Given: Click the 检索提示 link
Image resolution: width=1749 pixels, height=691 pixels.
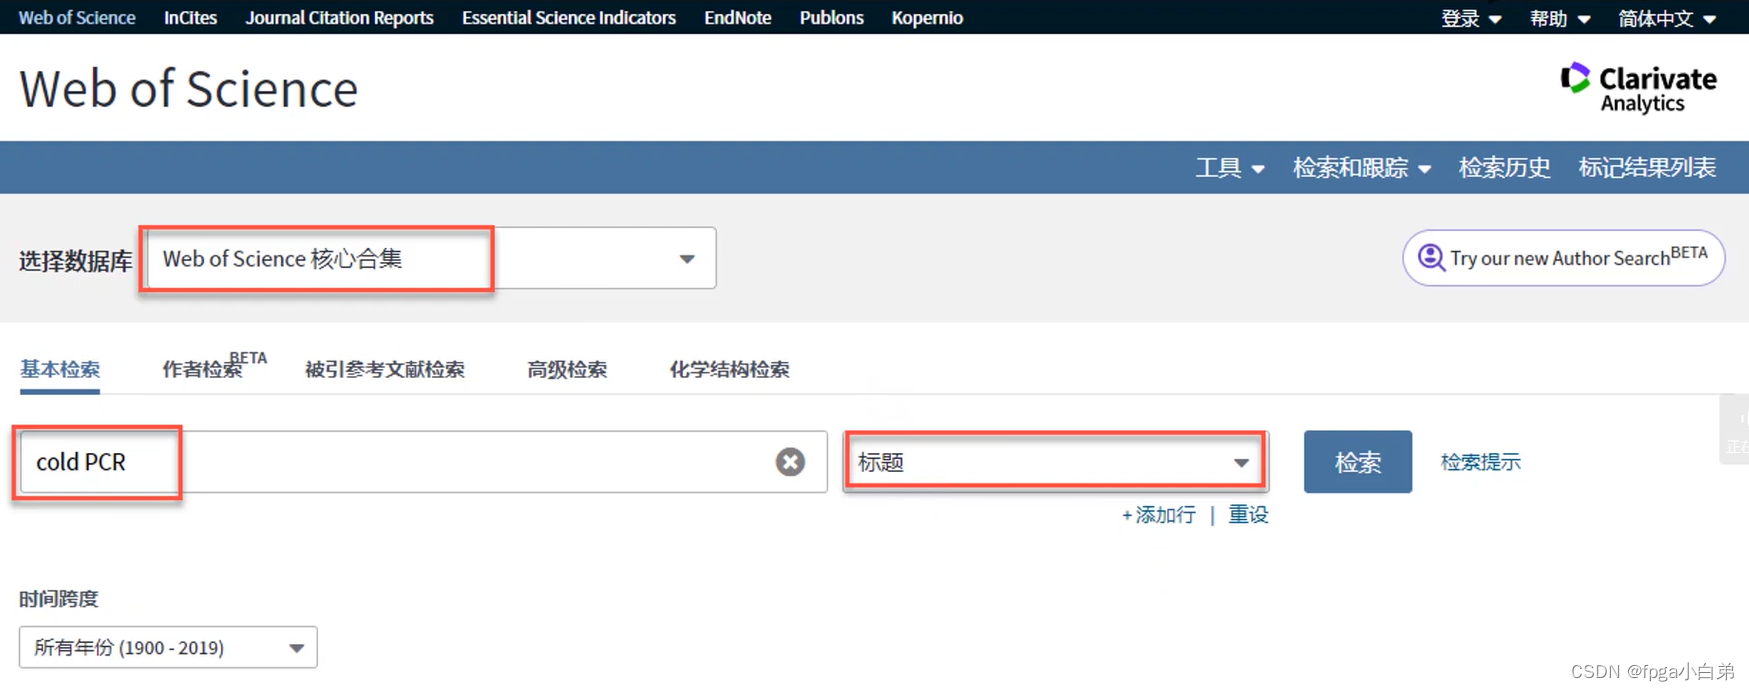Looking at the screenshot, I should click(1480, 462).
